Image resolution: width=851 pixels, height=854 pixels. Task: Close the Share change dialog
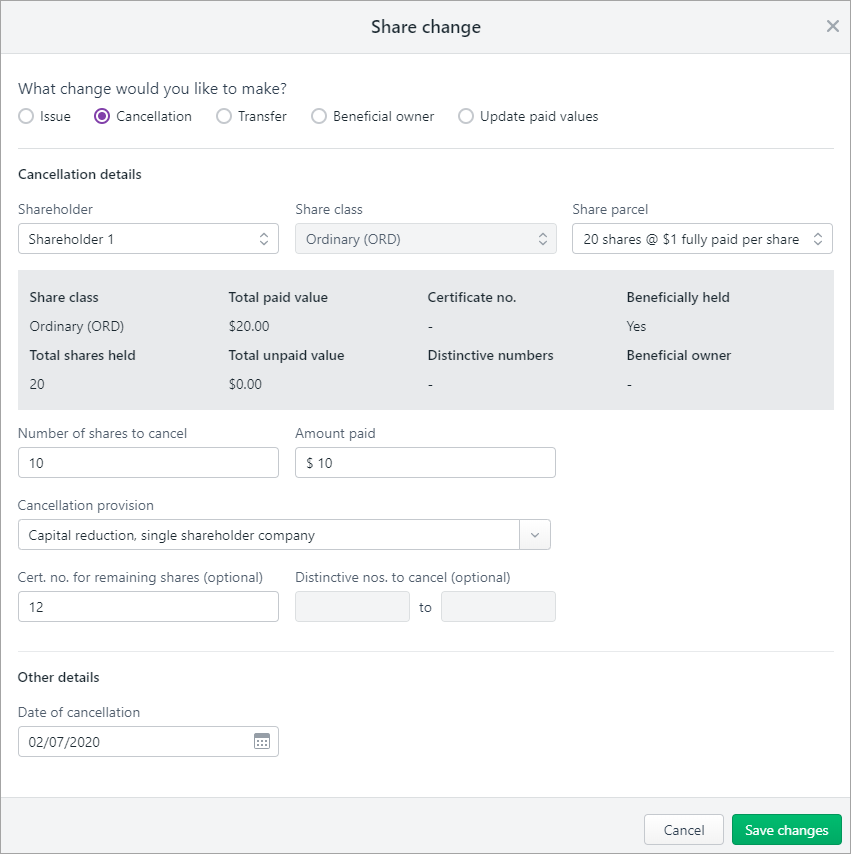pos(832,27)
